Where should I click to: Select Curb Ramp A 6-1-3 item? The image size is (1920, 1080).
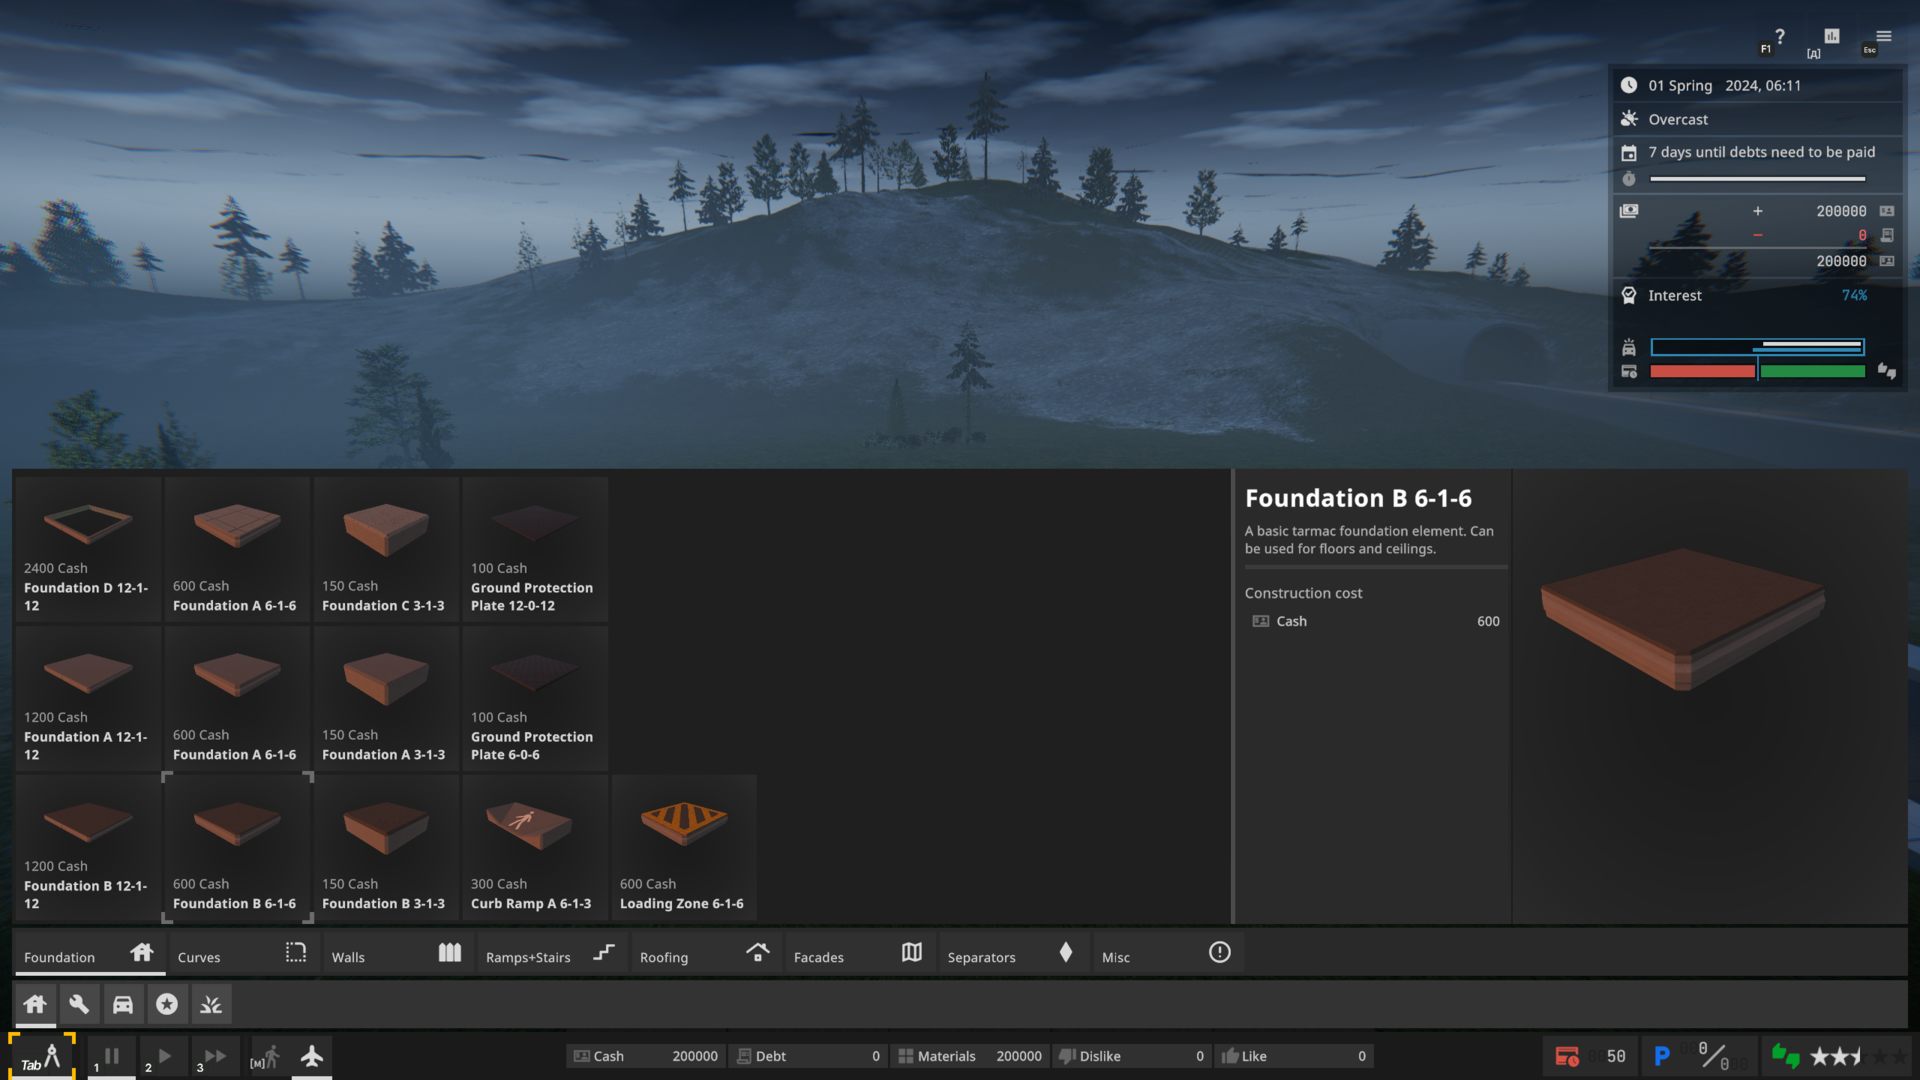point(535,848)
